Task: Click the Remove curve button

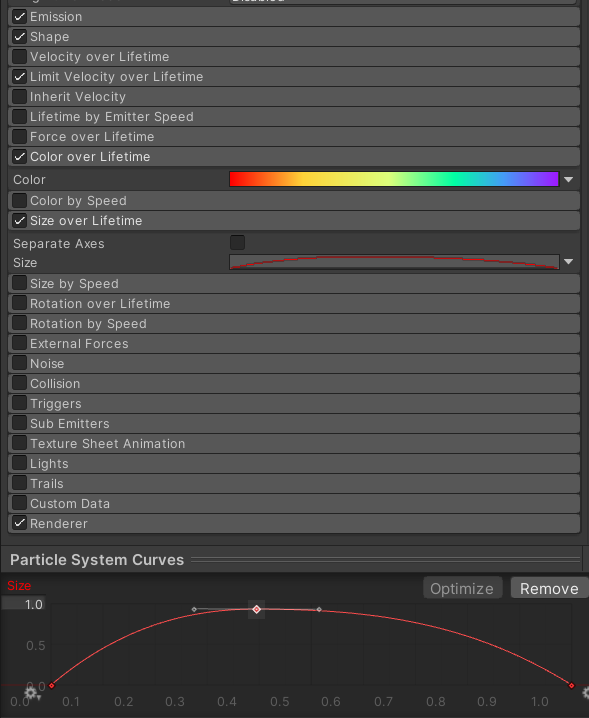Action: click(x=549, y=588)
